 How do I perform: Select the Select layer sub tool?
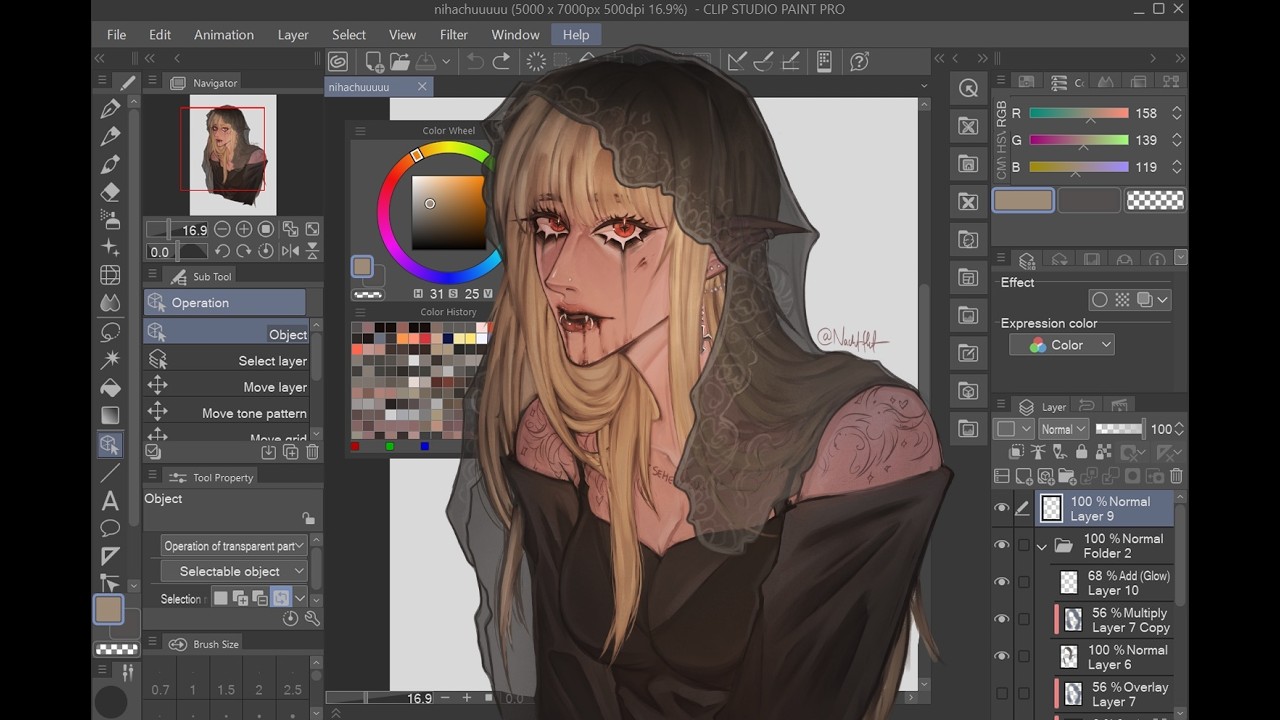click(x=227, y=361)
